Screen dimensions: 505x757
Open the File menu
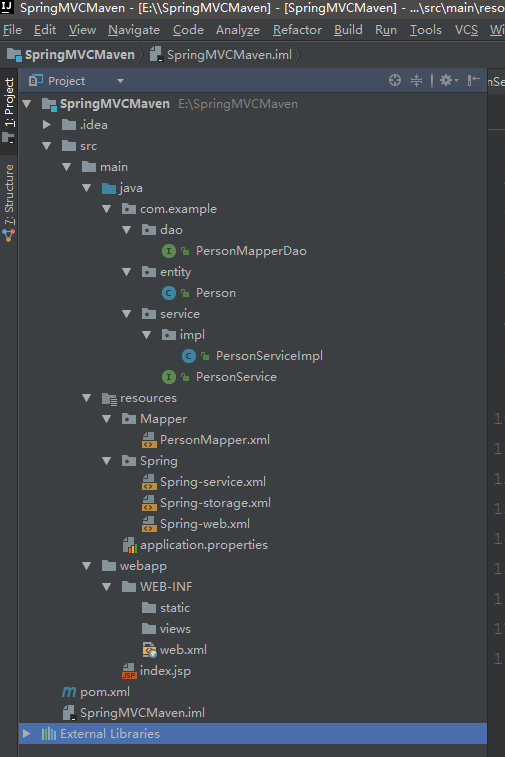12,30
